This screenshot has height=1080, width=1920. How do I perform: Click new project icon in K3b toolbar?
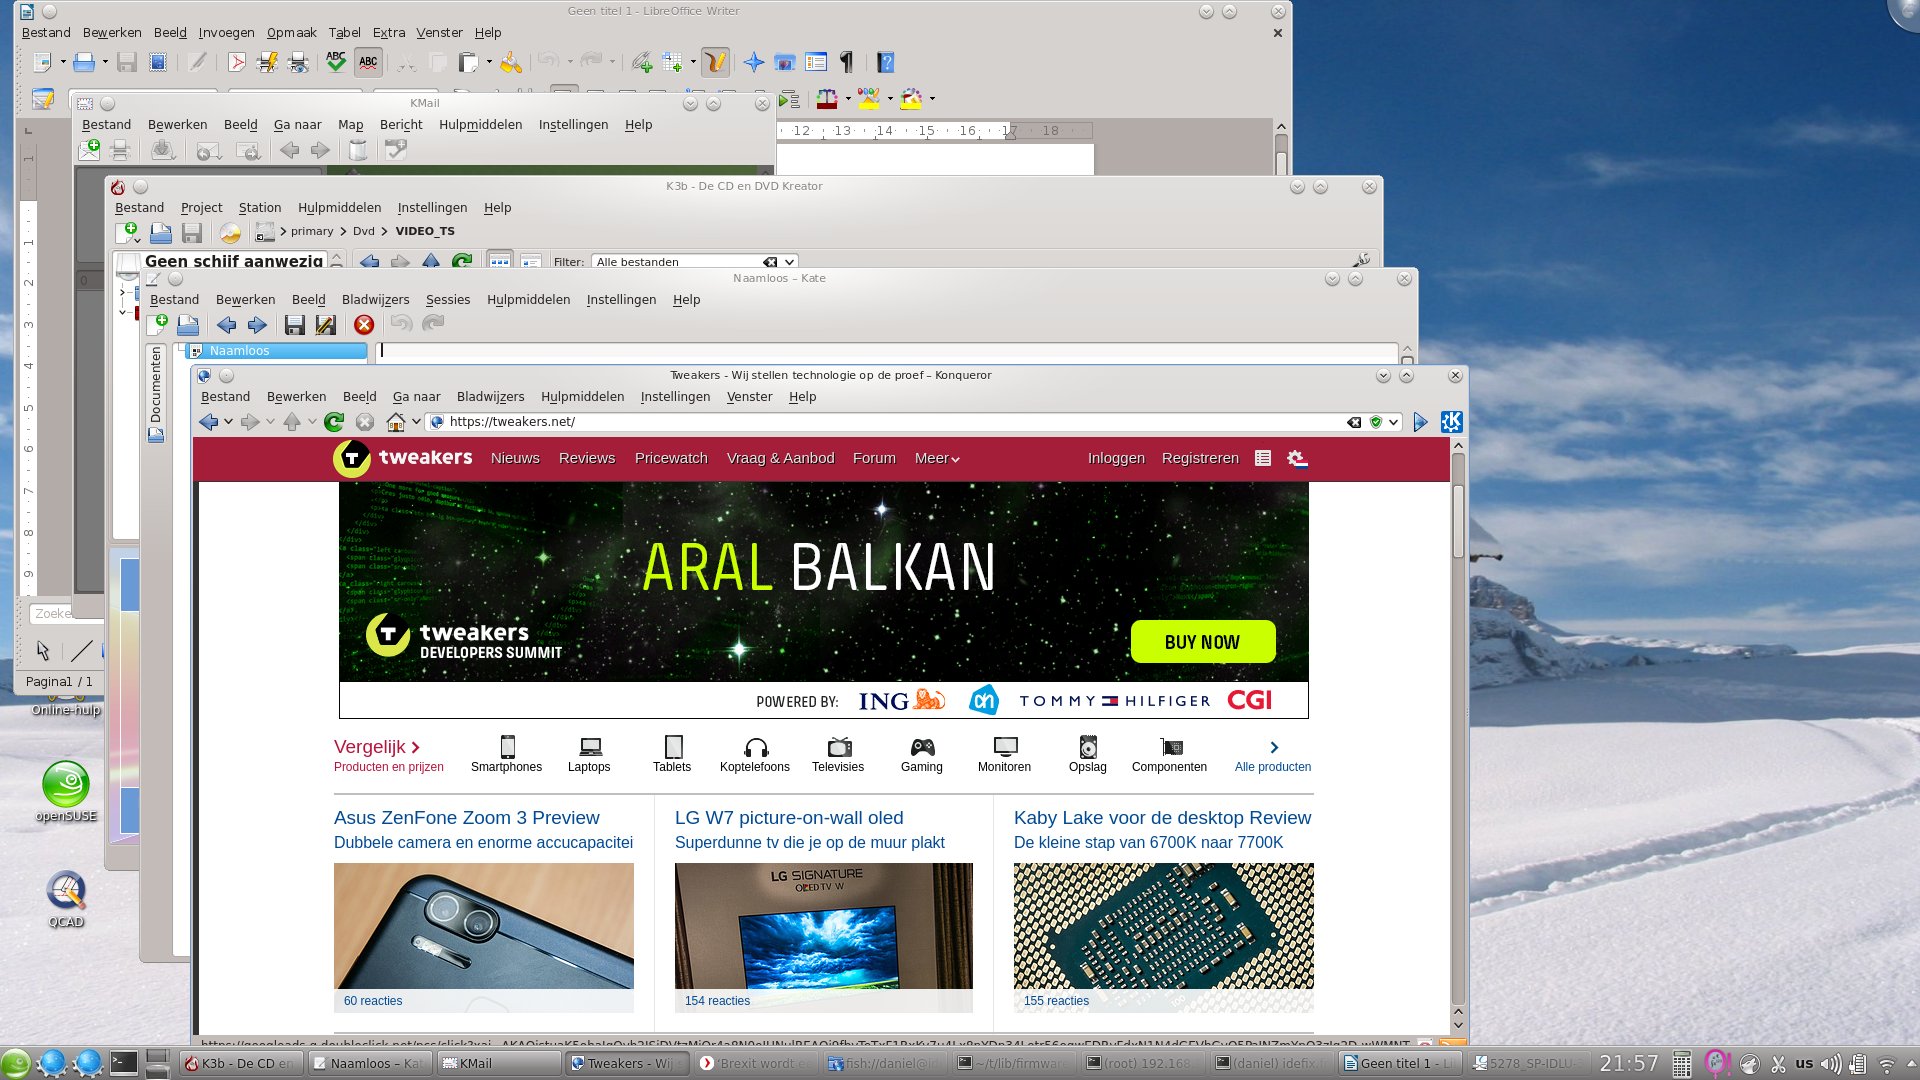point(127,233)
